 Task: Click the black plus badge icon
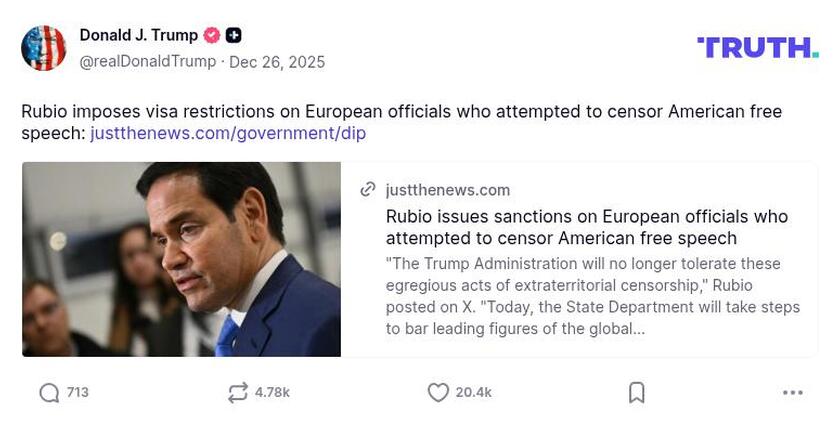(233, 35)
